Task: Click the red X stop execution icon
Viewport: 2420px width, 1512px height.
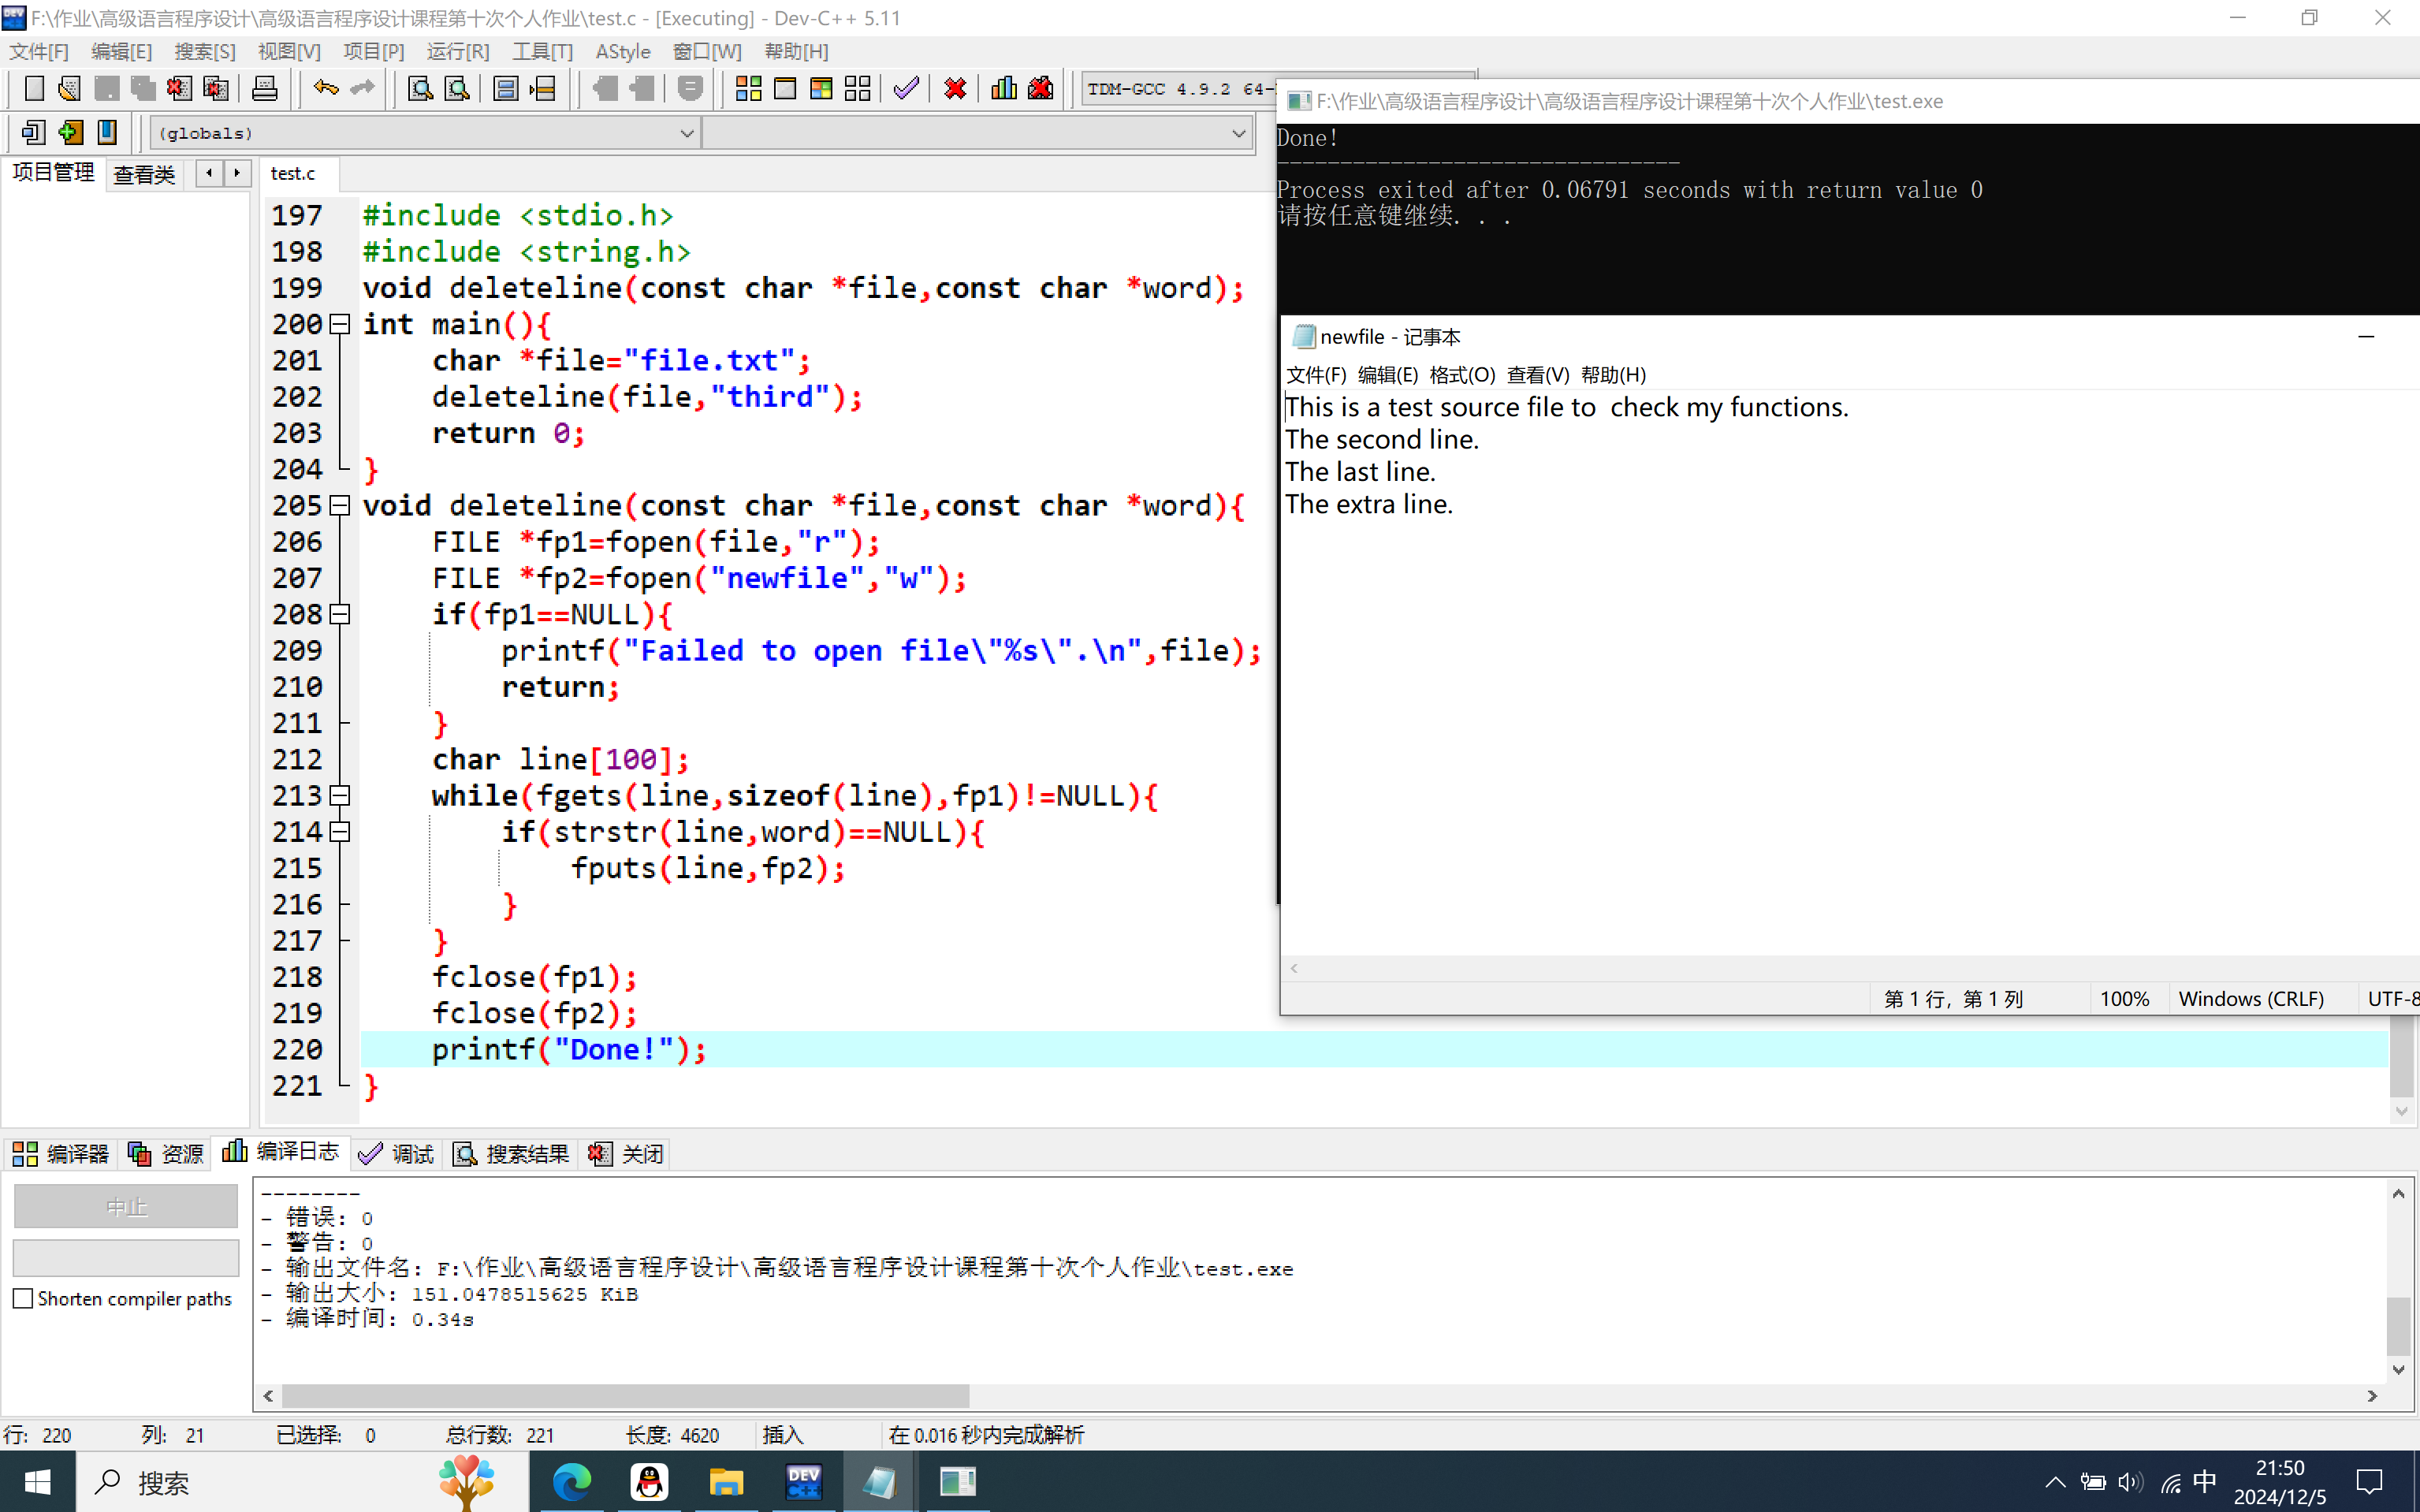Action: pyautogui.click(x=955, y=89)
